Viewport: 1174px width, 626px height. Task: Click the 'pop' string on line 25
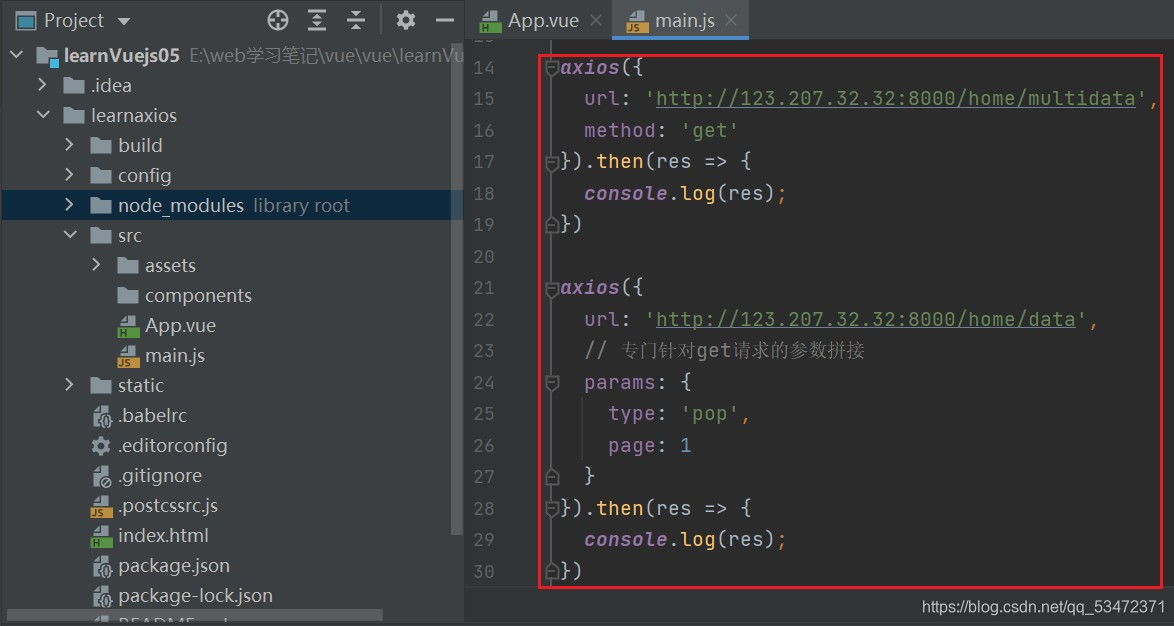709,413
